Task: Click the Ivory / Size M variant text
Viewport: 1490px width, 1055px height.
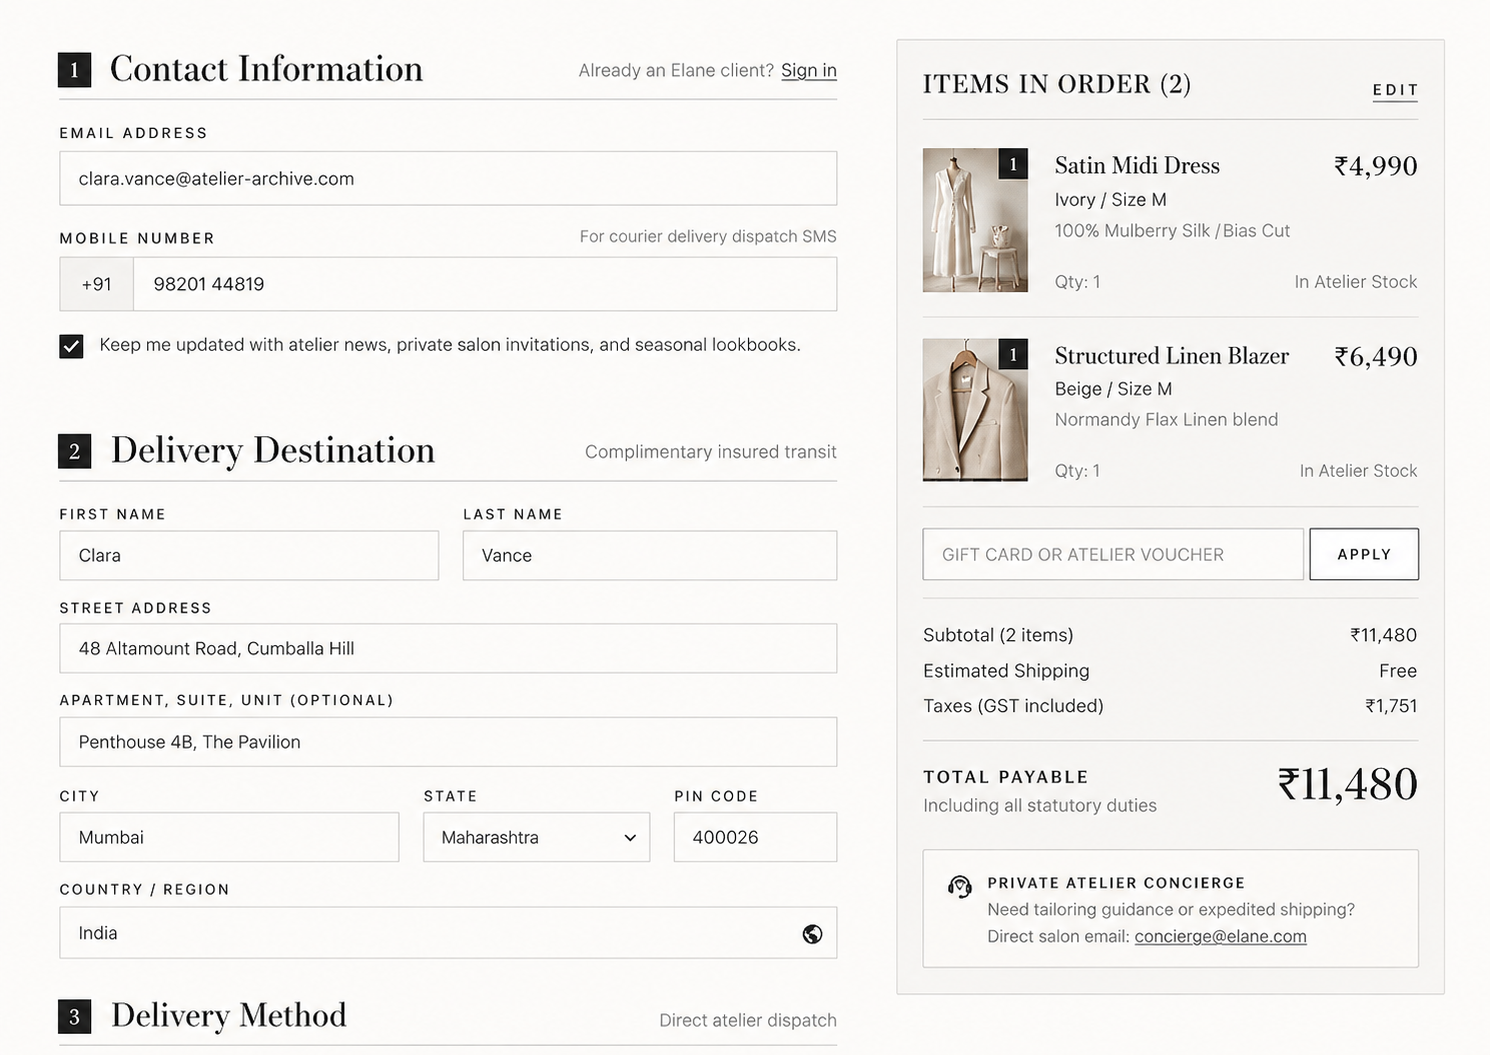Action: coord(1110,200)
